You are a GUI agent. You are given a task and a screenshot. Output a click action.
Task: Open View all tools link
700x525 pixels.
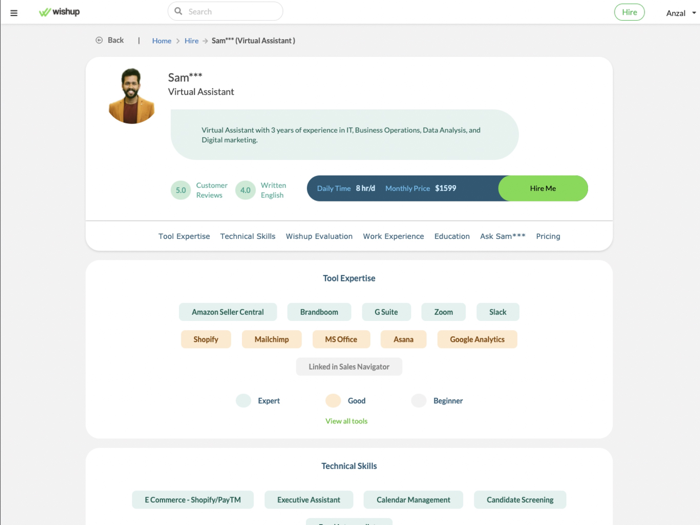346,421
